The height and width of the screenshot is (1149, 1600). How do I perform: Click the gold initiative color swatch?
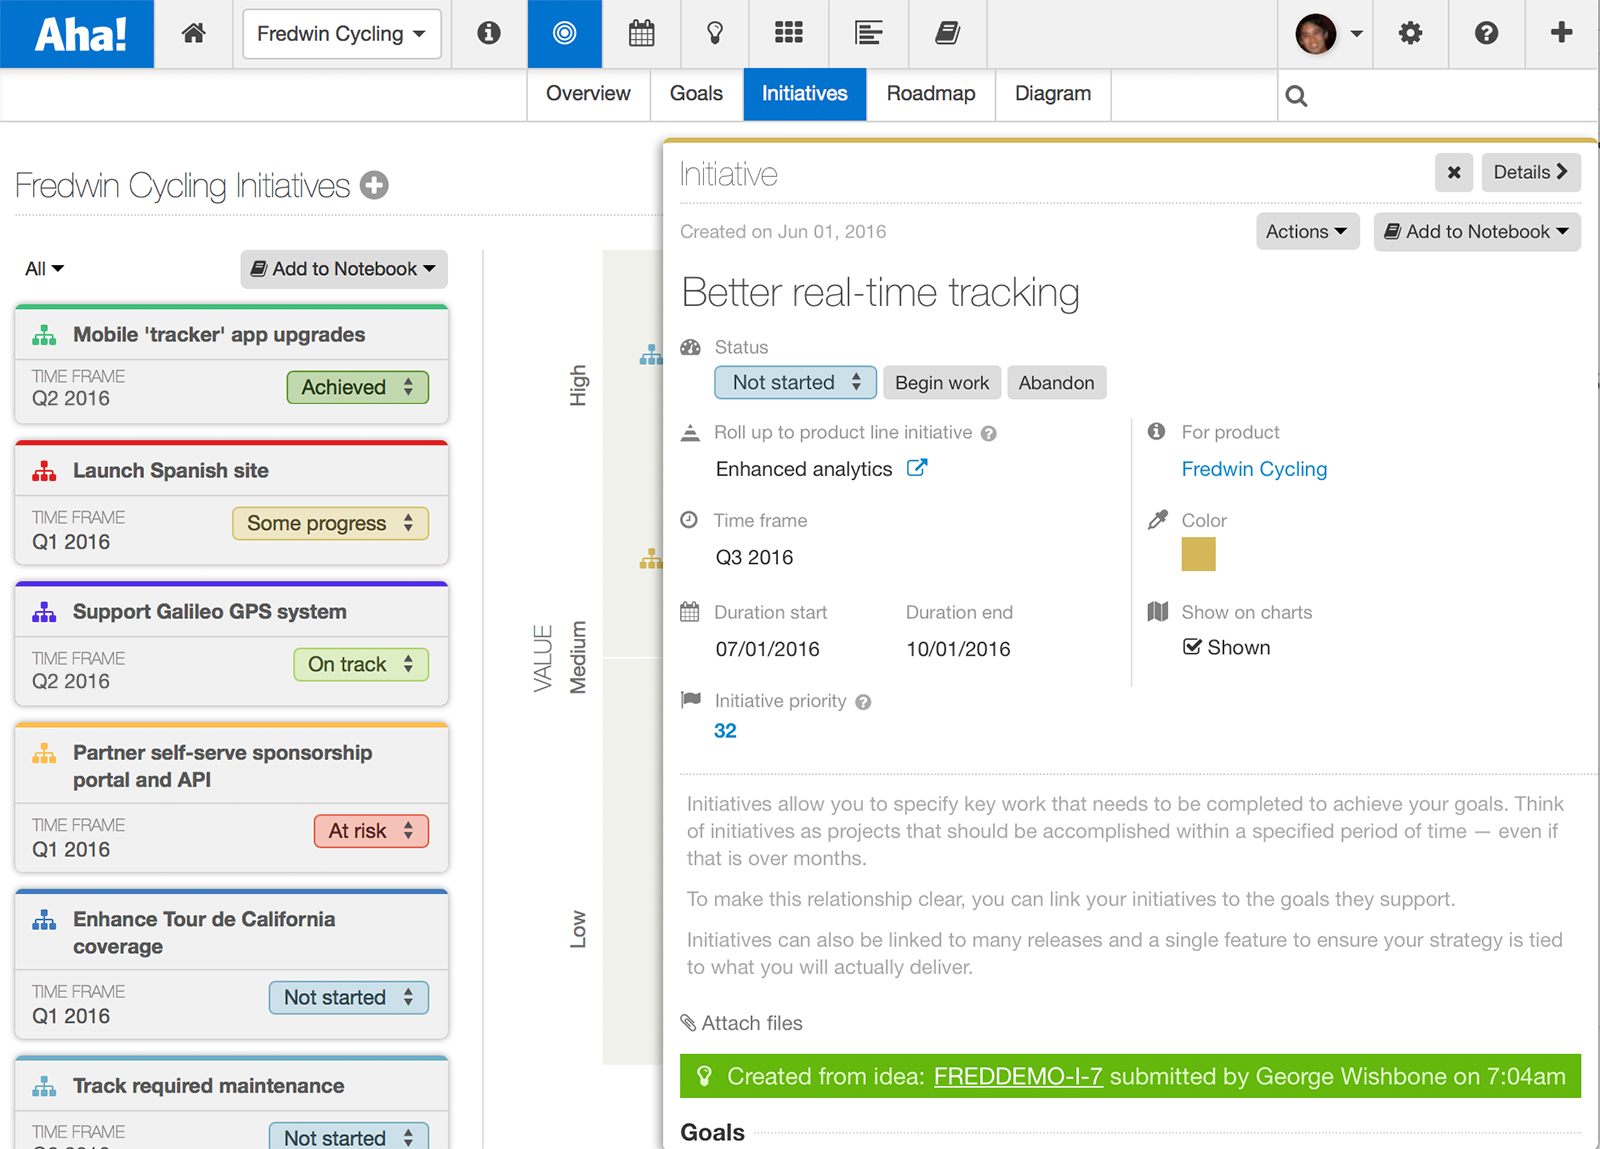1198,554
